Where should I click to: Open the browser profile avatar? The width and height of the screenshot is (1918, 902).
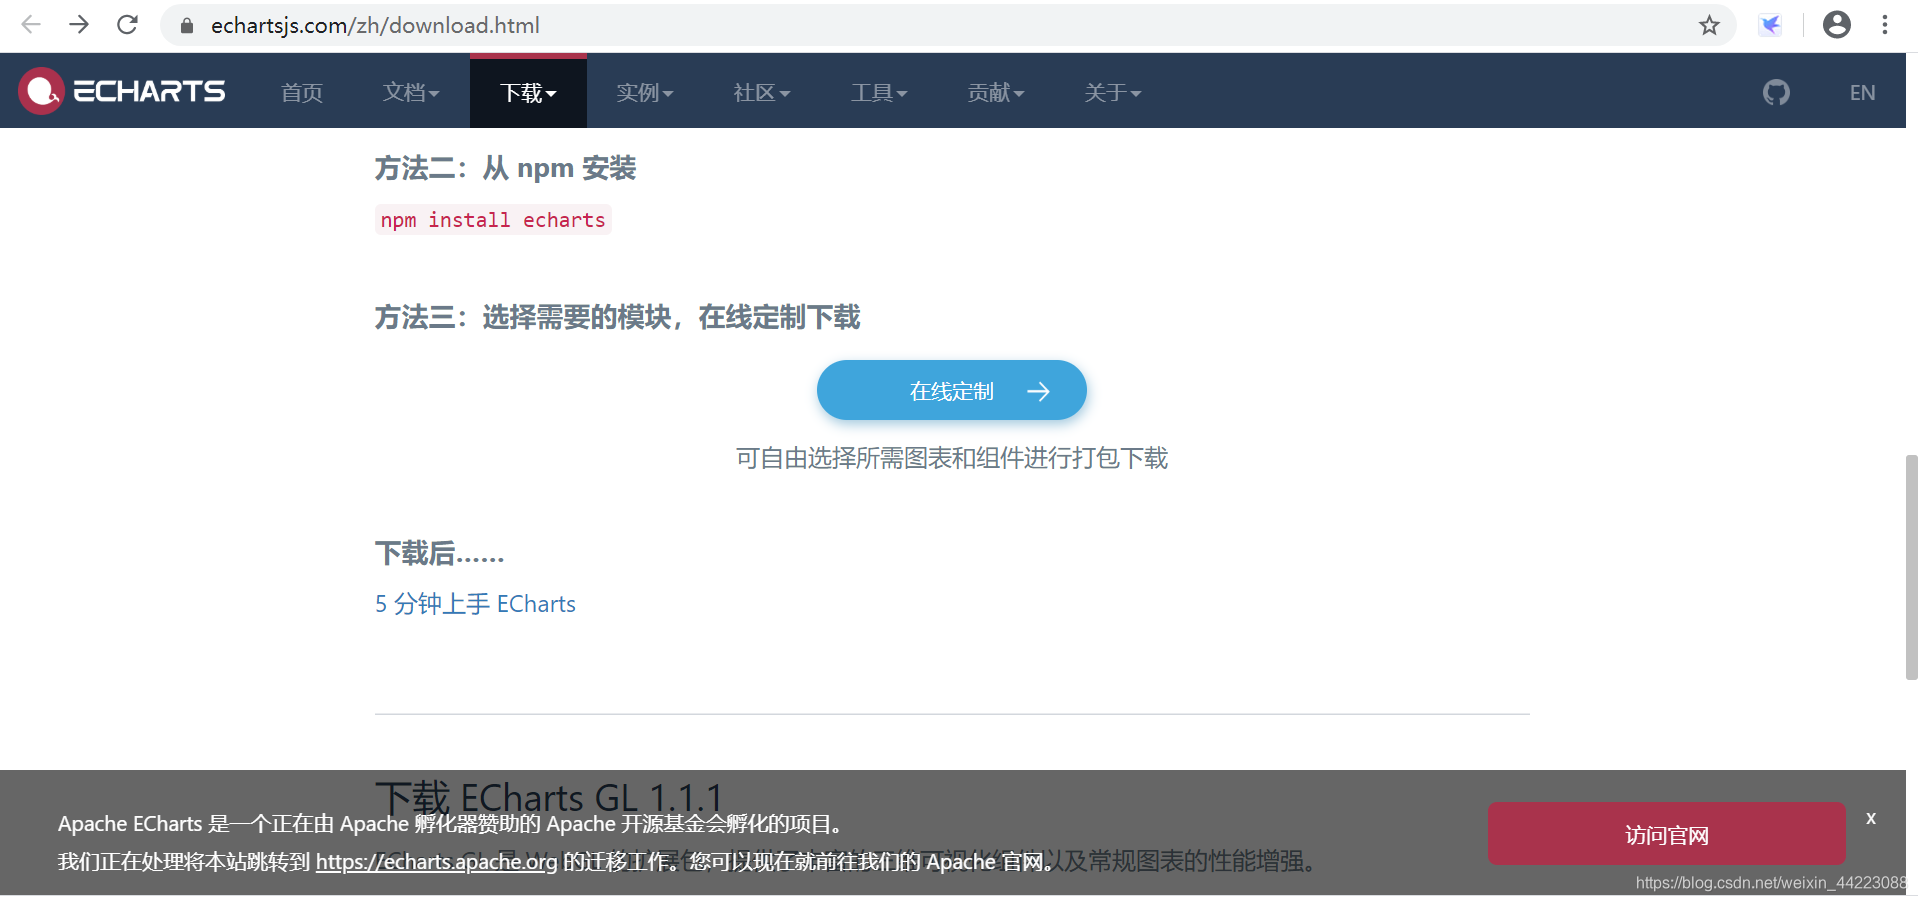[x=1837, y=25]
